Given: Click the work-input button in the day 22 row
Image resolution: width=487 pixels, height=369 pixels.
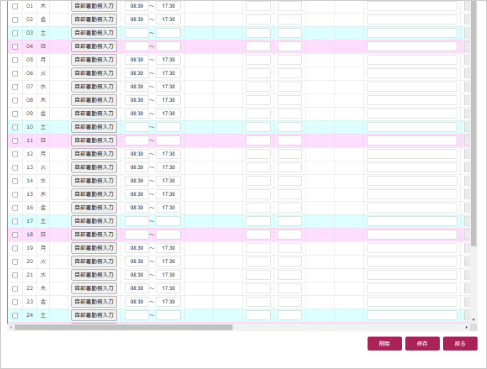Looking at the screenshot, I should tap(94, 288).
